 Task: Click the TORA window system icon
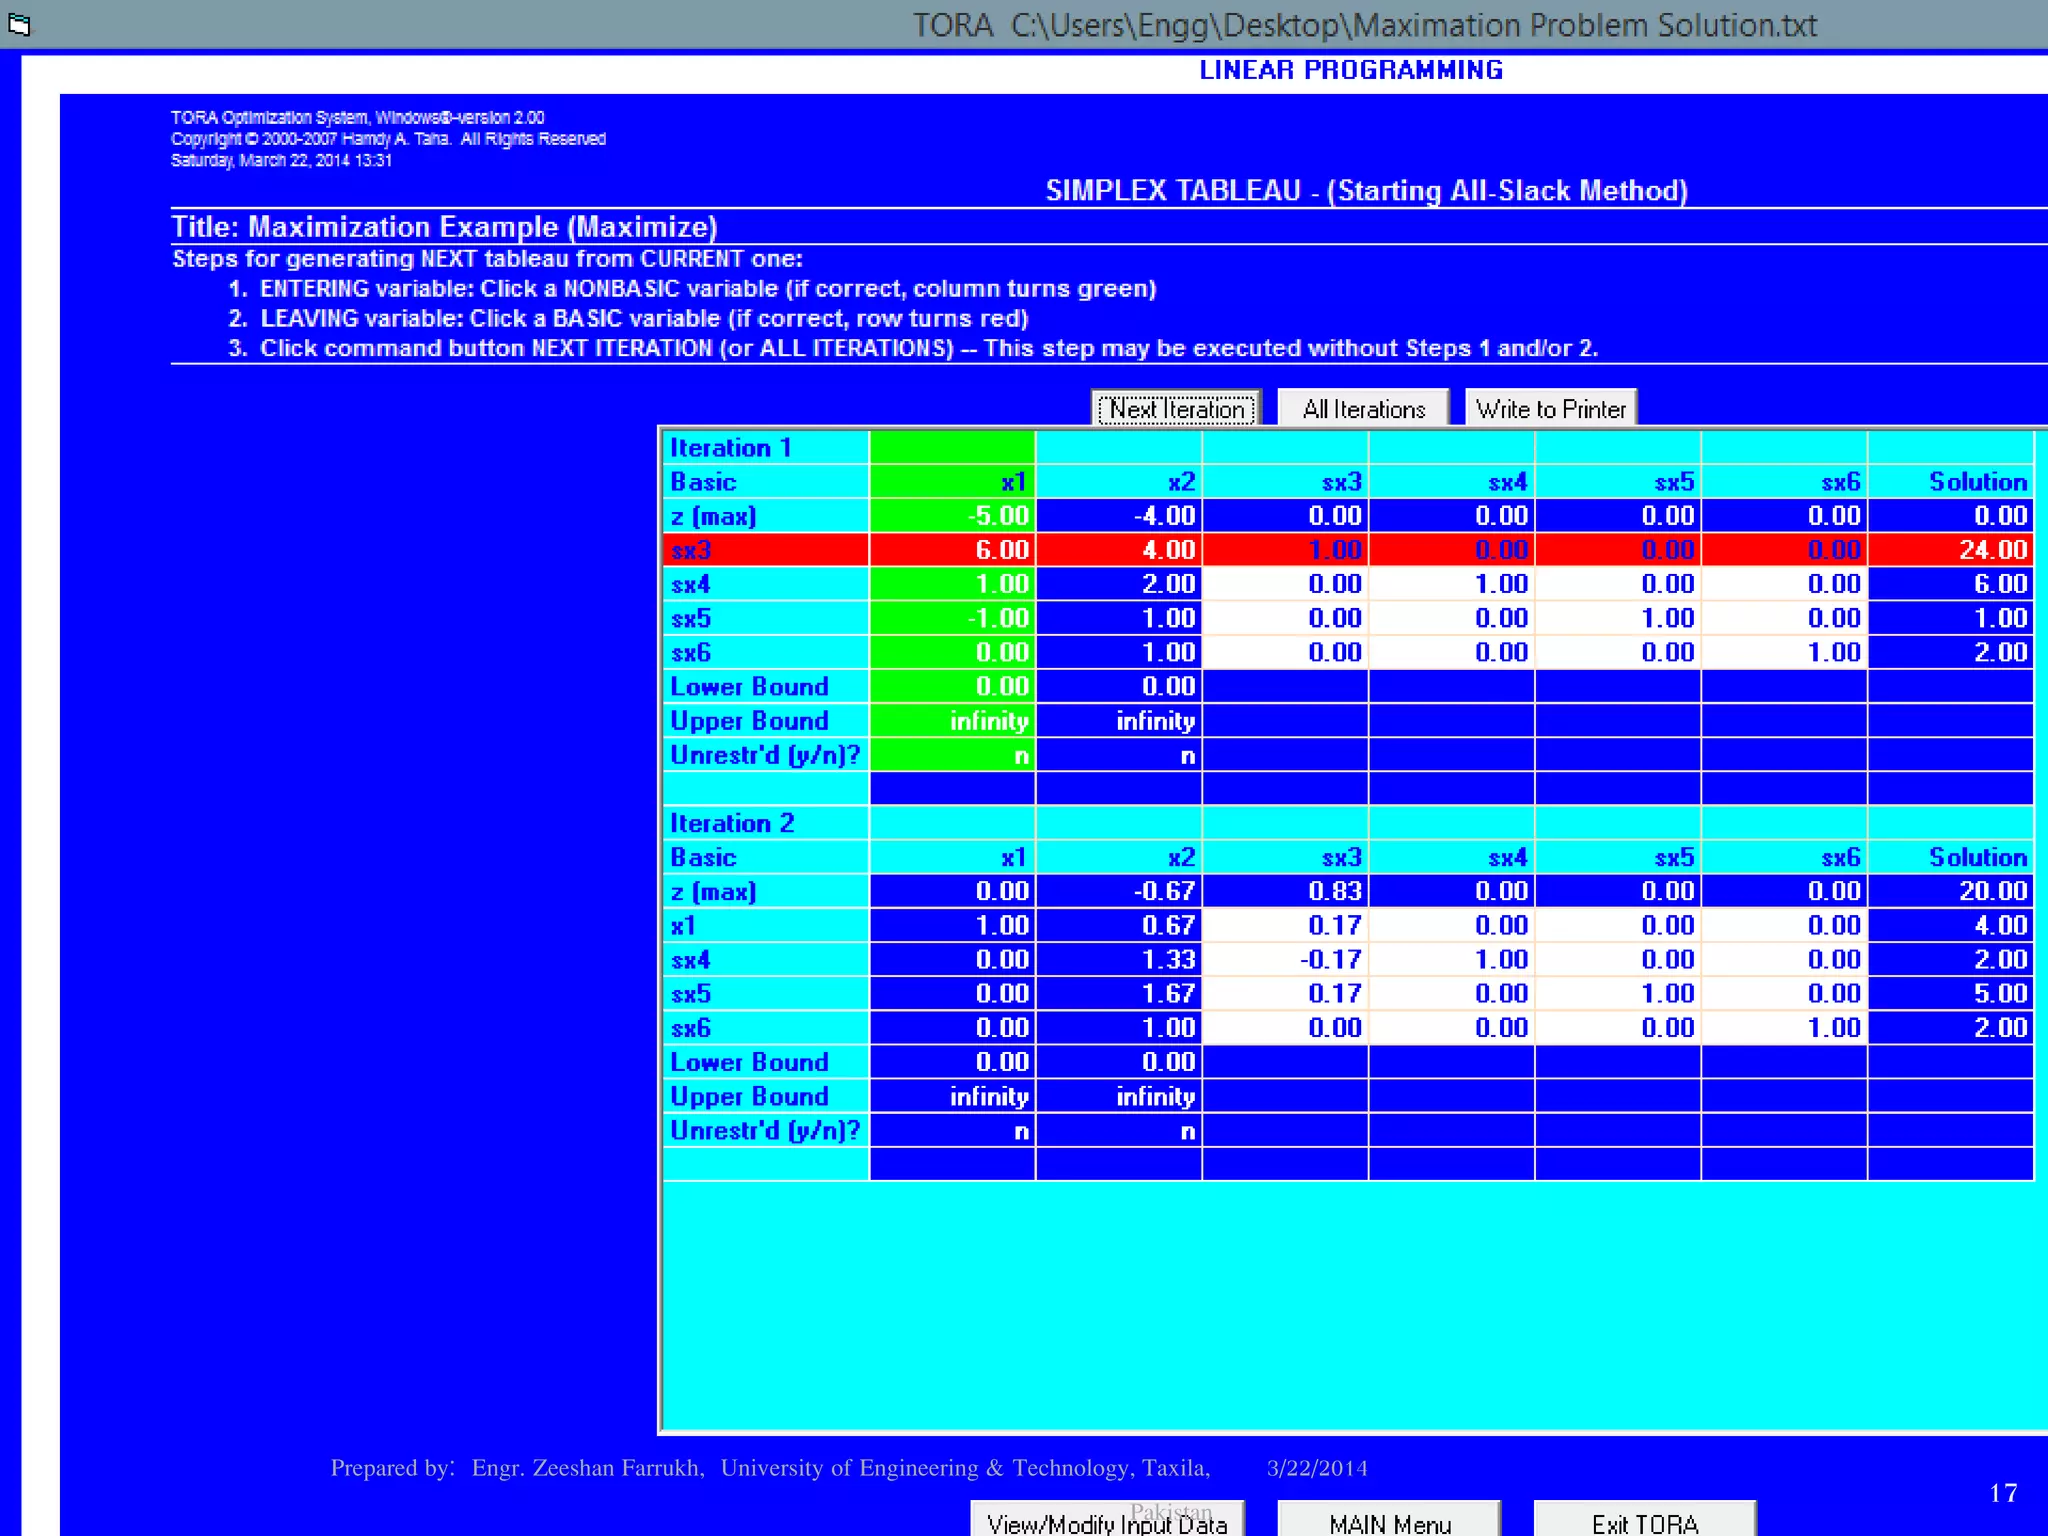pos(18,23)
